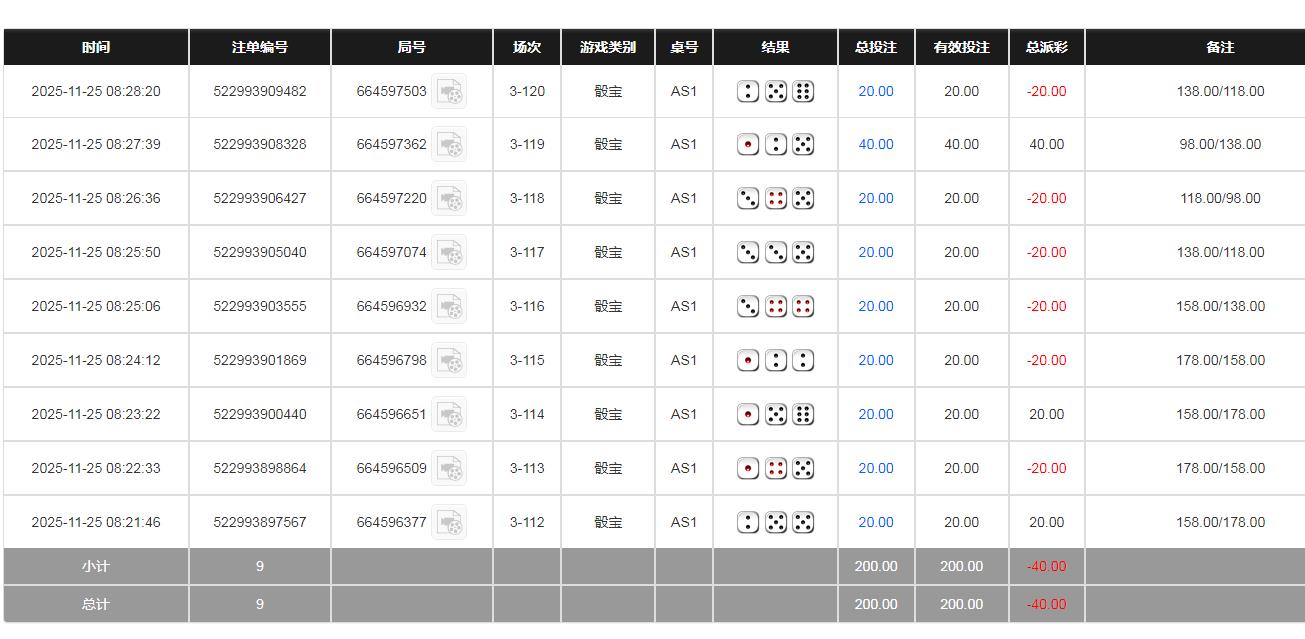This screenshot has height=639, width=1305.
Task: Select bet order number 522993909482
Action: (x=260, y=92)
